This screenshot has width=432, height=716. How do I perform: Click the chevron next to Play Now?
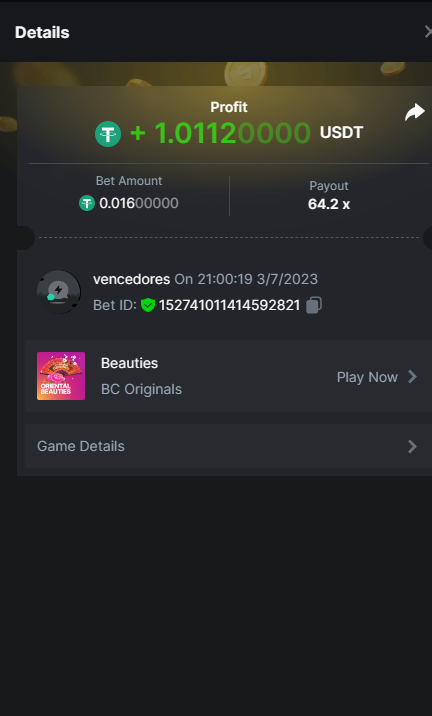412,377
